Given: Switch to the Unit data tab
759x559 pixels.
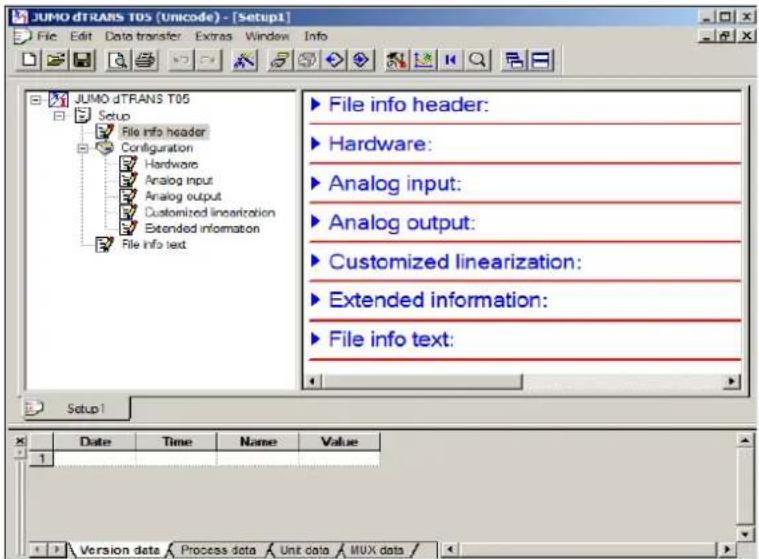Looking at the screenshot, I should point(304,550).
